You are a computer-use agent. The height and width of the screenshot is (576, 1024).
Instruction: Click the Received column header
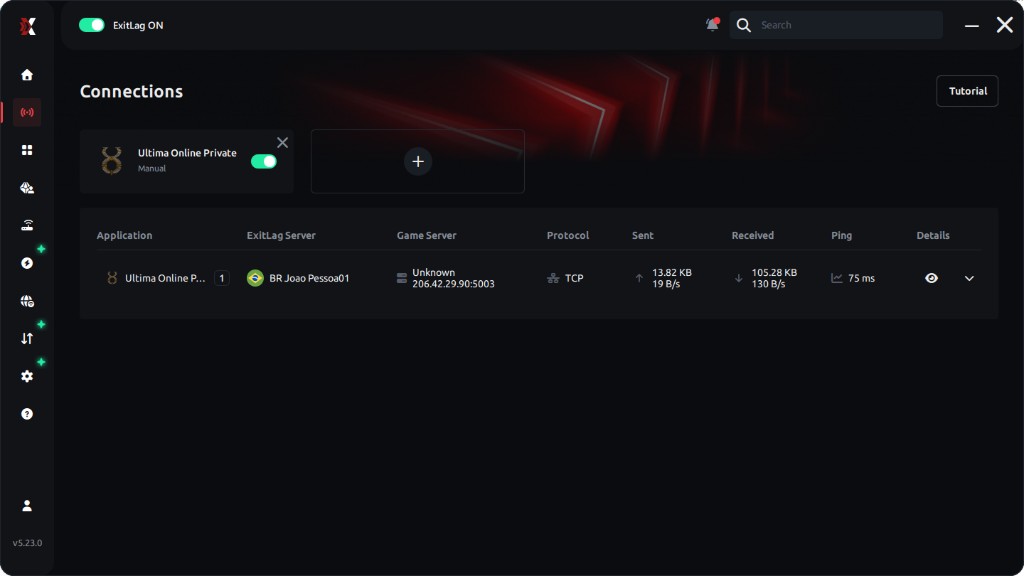click(752, 235)
